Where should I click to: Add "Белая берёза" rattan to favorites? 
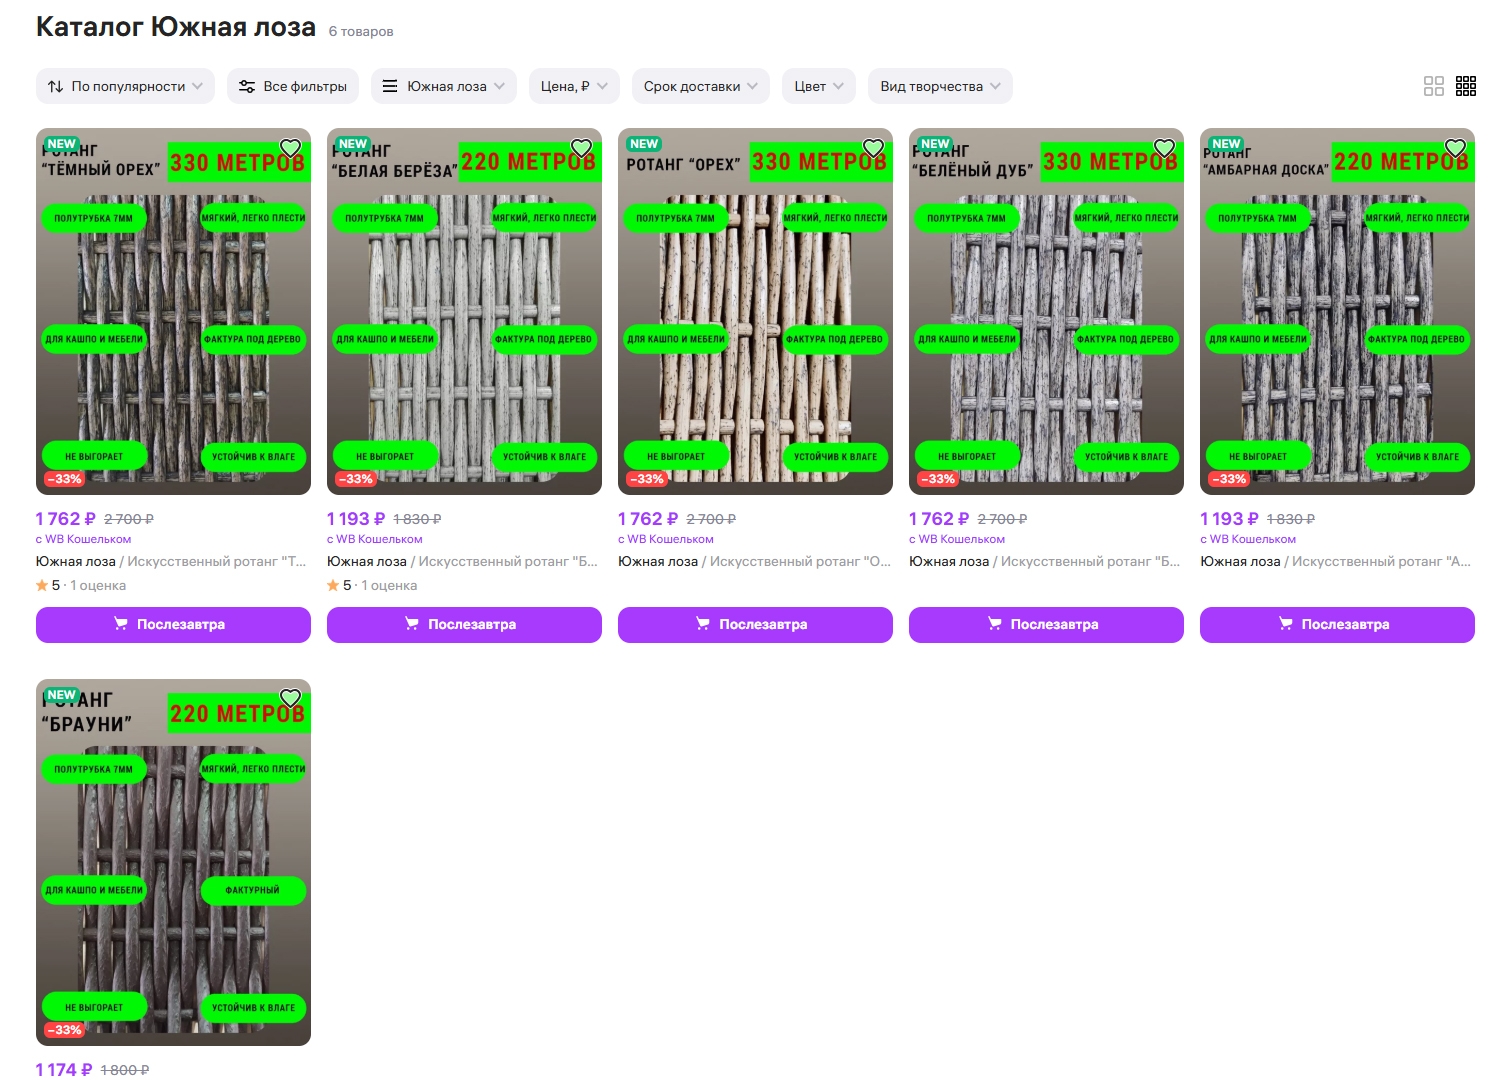[x=581, y=149]
